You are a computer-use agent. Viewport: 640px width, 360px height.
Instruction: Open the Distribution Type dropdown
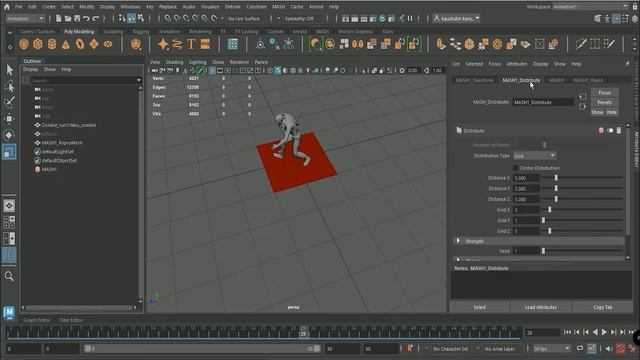pos(534,156)
